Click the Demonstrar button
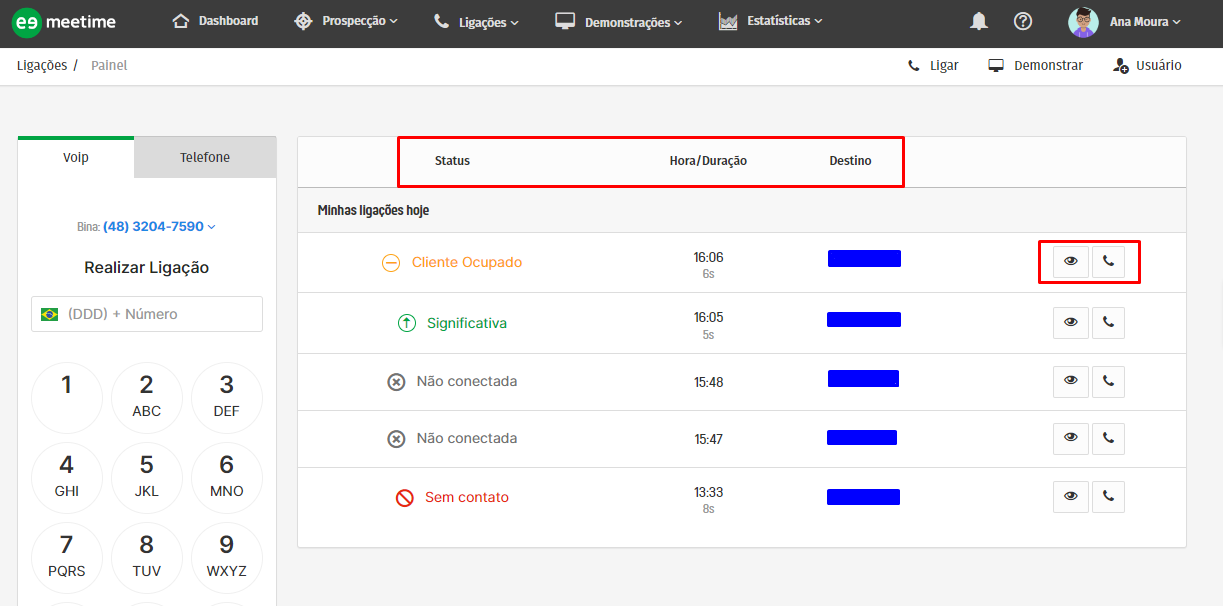The height and width of the screenshot is (606, 1223). [x=1036, y=65]
